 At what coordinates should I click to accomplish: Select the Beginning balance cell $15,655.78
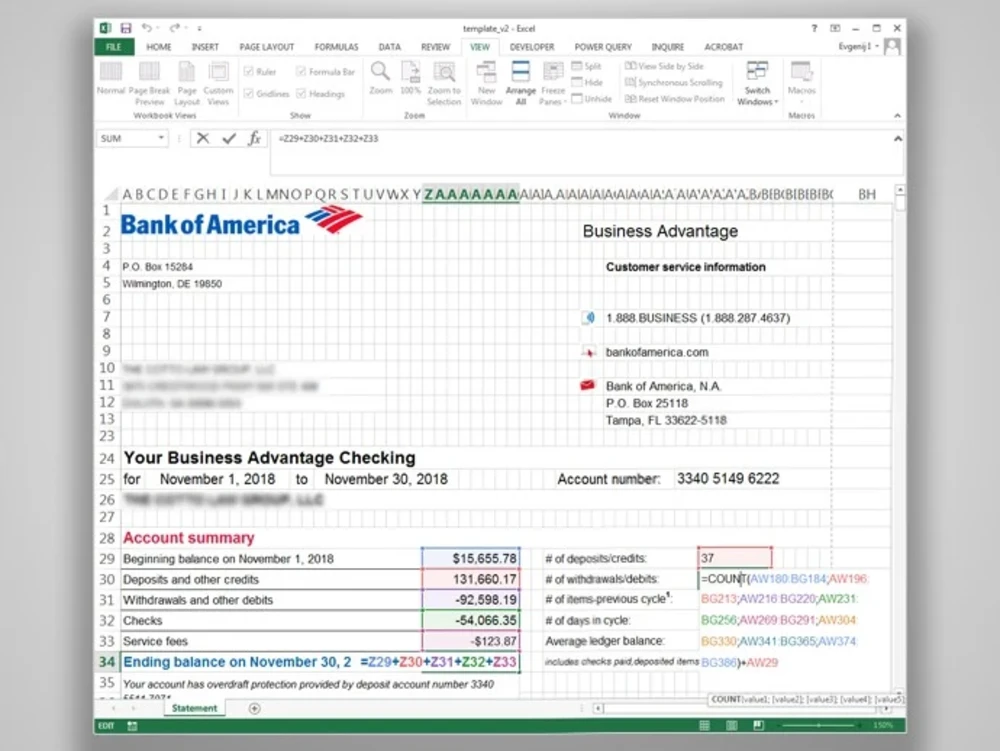[x=471, y=558]
